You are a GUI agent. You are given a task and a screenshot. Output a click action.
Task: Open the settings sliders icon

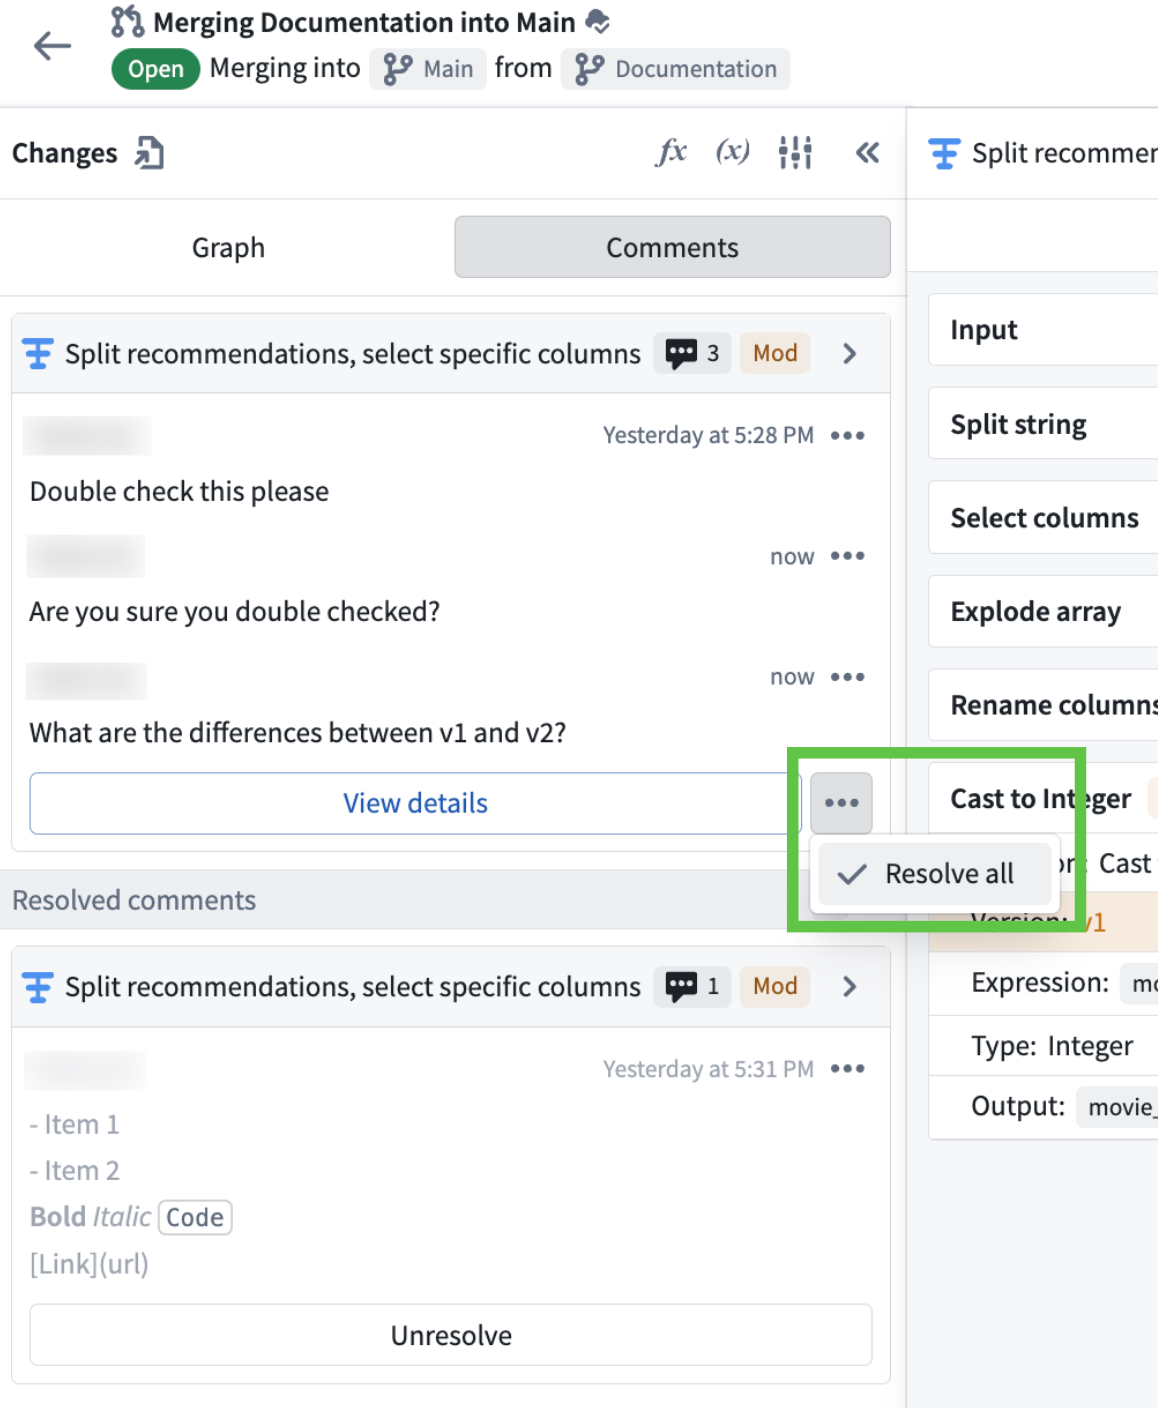[x=795, y=153]
